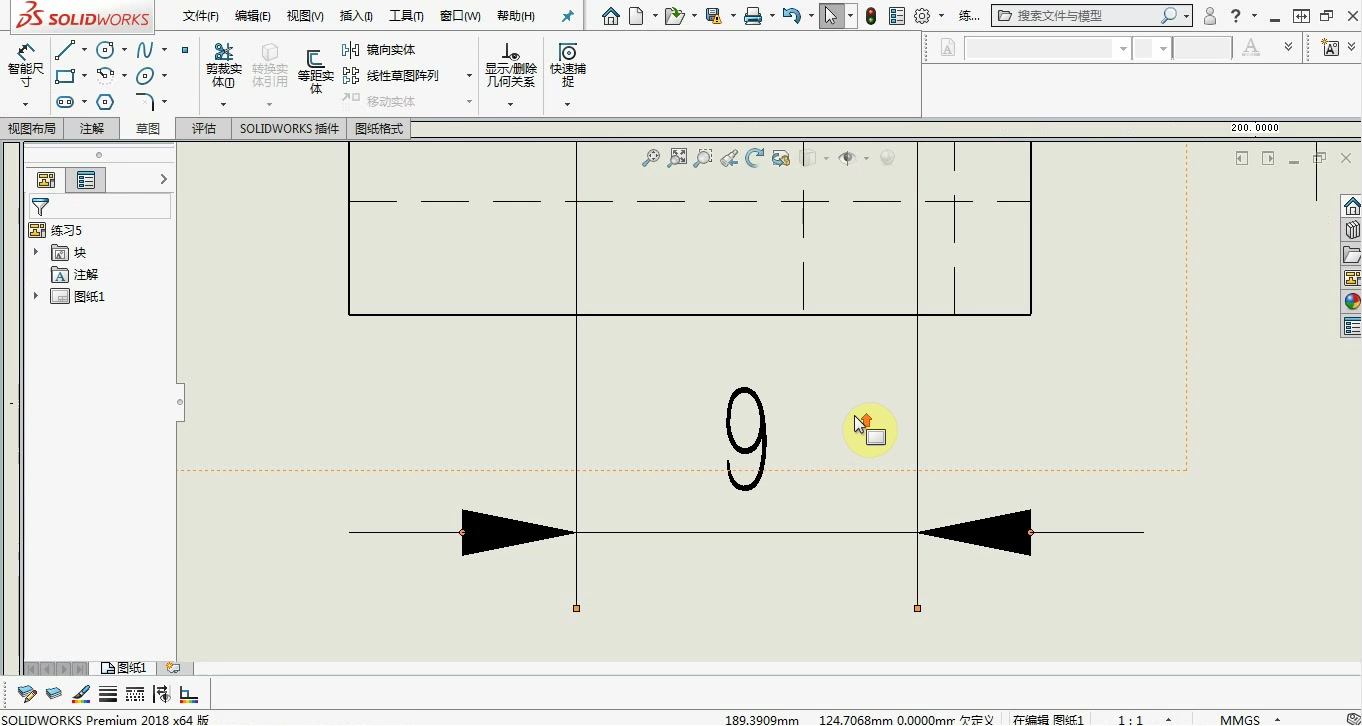Switch to SOLIDWORKS 插件 tab
The height and width of the screenshot is (726, 1362).
[289, 129]
